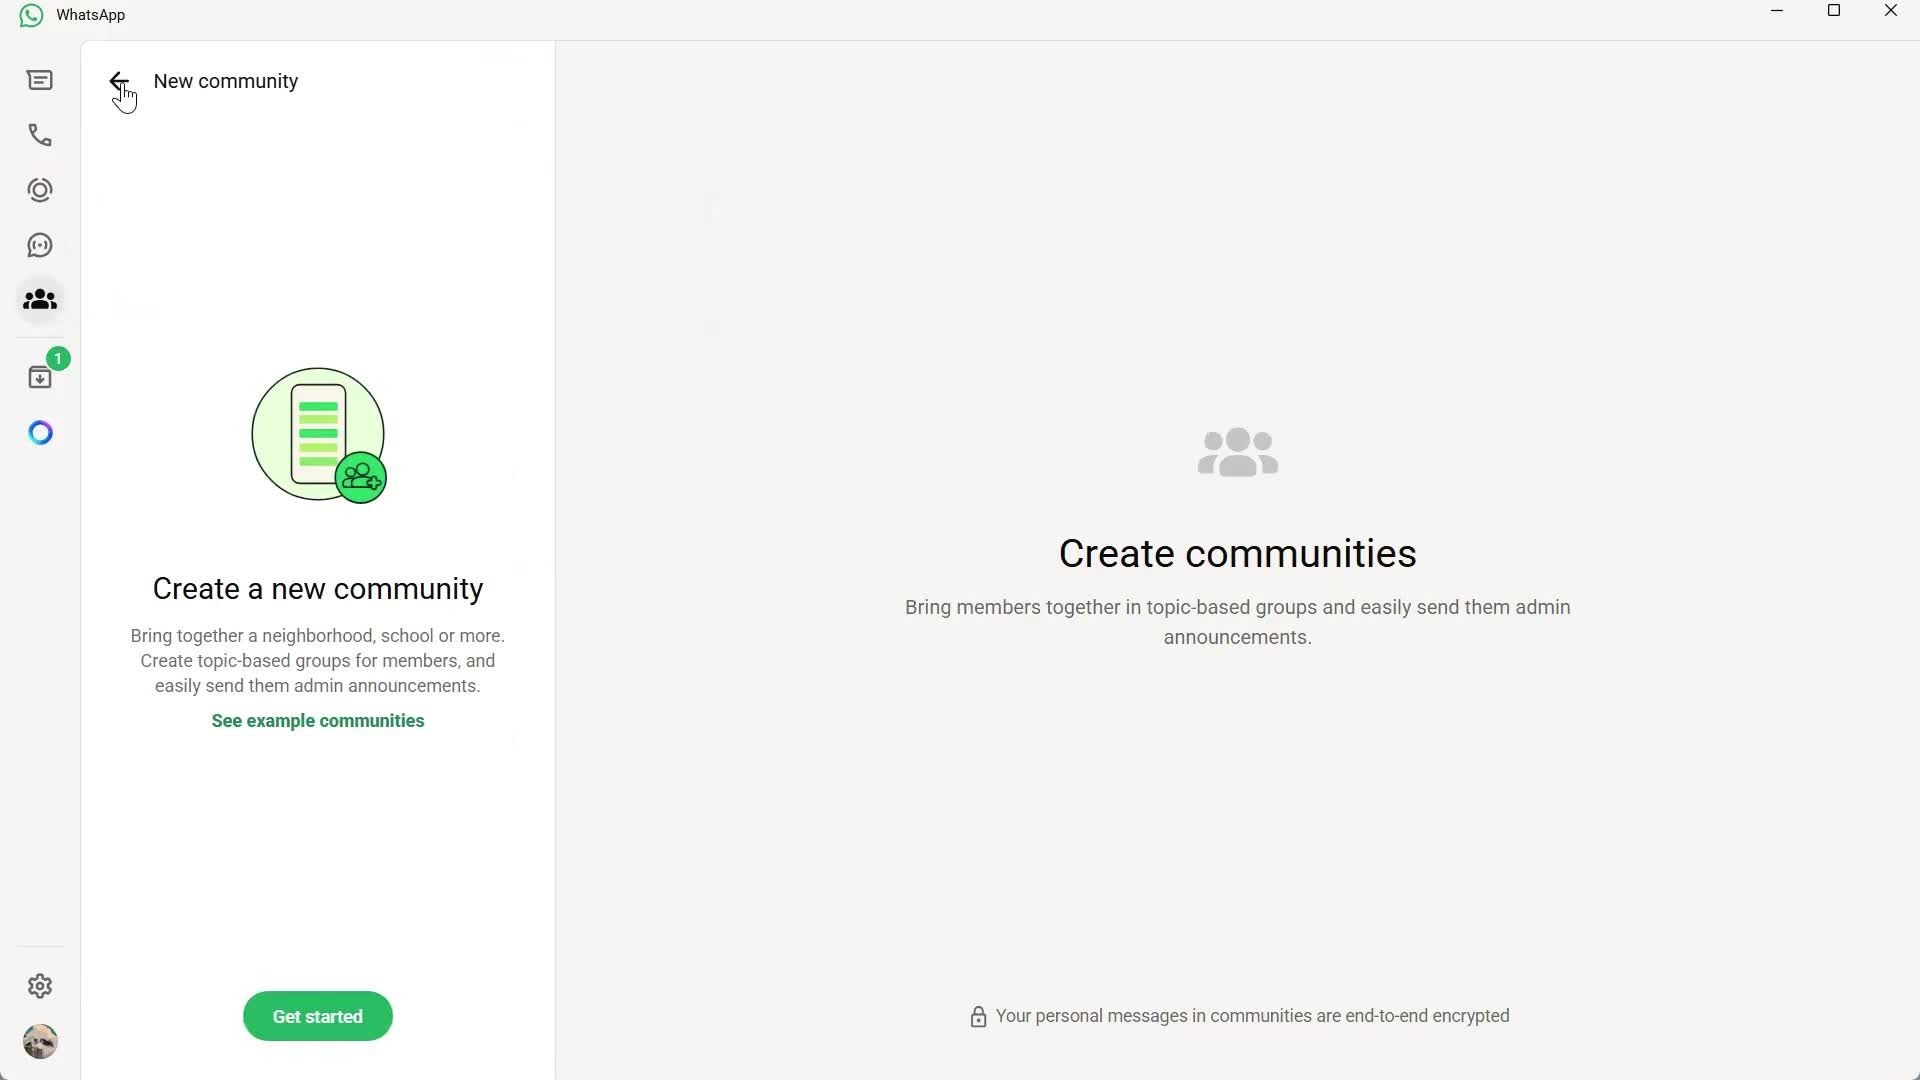The image size is (1920, 1080).
Task: Click the encryption lock icon
Action: (x=978, y=1016)
